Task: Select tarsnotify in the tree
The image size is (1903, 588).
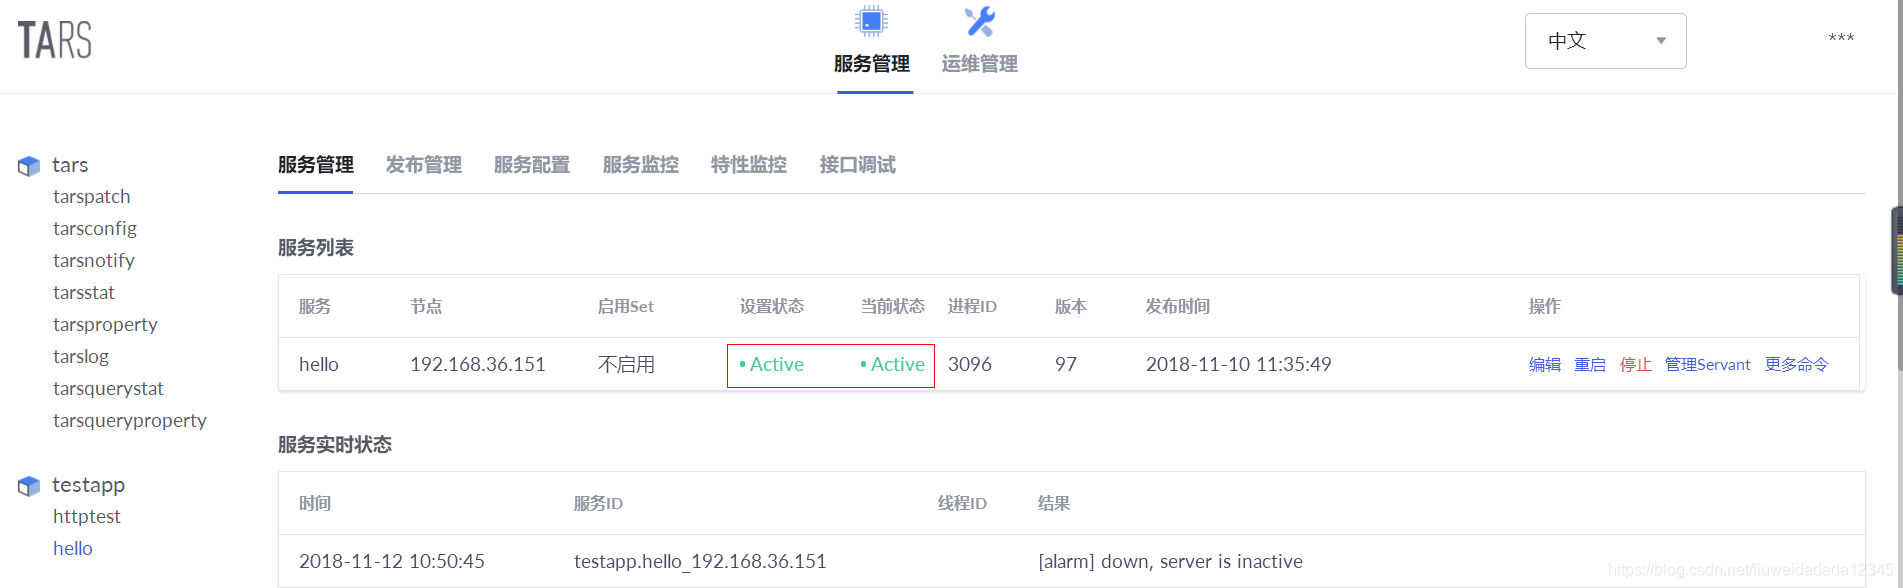Action: [x=94, y=261]
